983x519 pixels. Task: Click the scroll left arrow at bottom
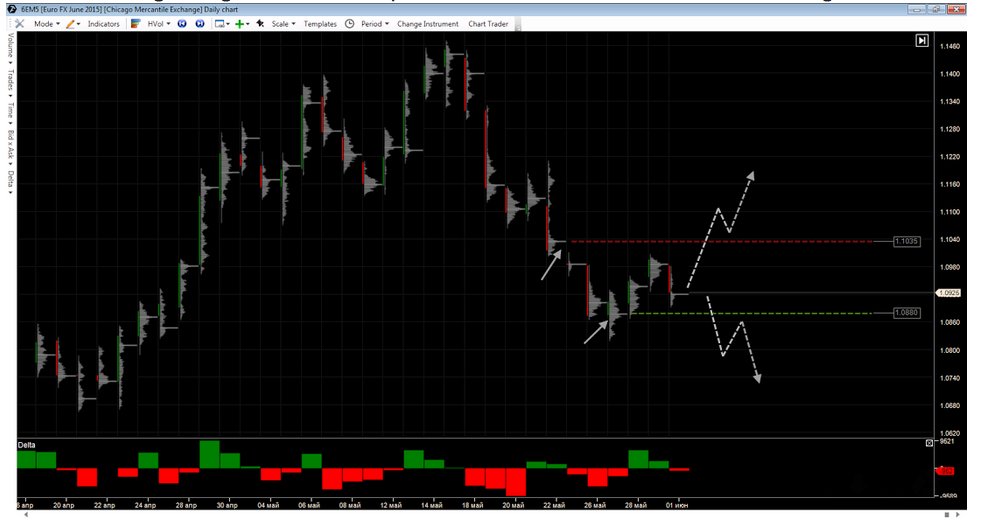[26, 515]
